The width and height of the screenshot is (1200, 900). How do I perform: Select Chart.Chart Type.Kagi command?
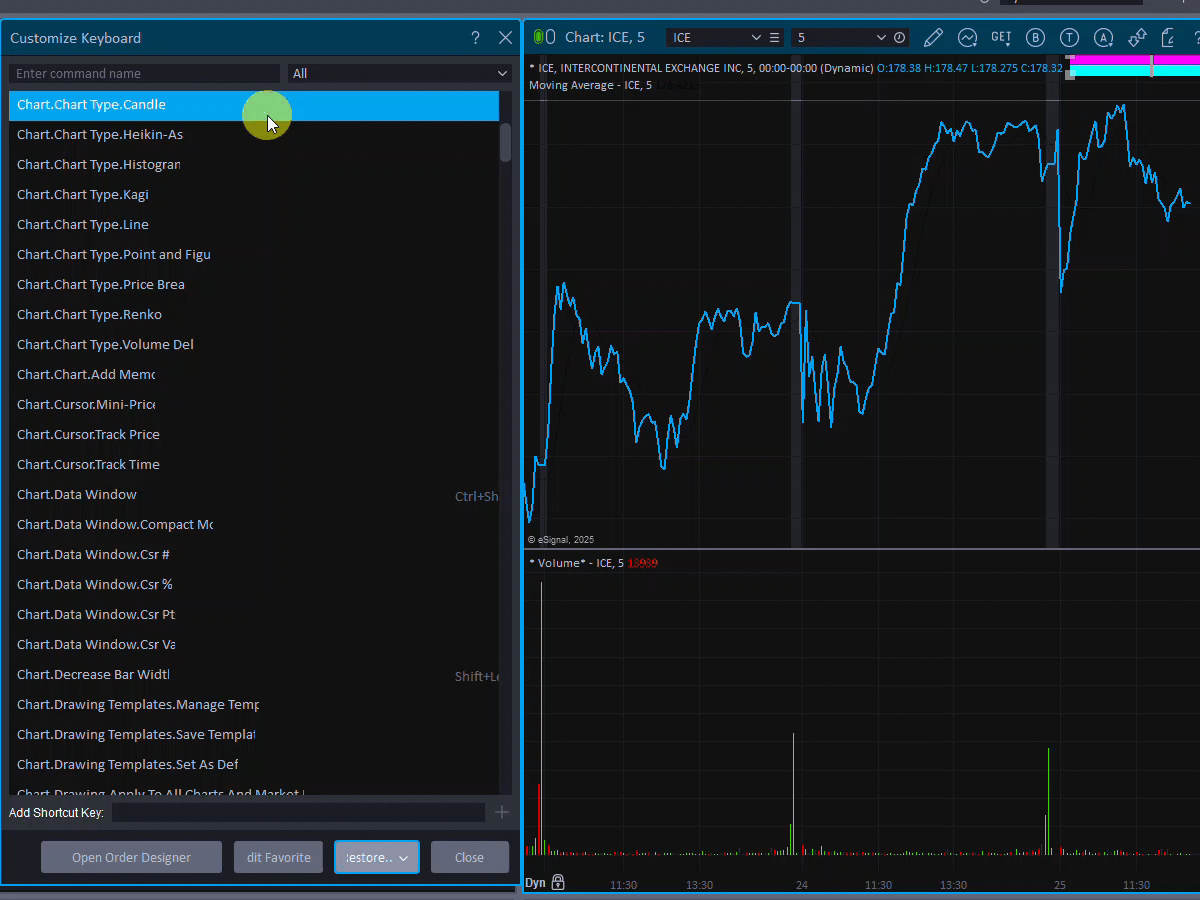pyautogui.click(x=83, y=195)
